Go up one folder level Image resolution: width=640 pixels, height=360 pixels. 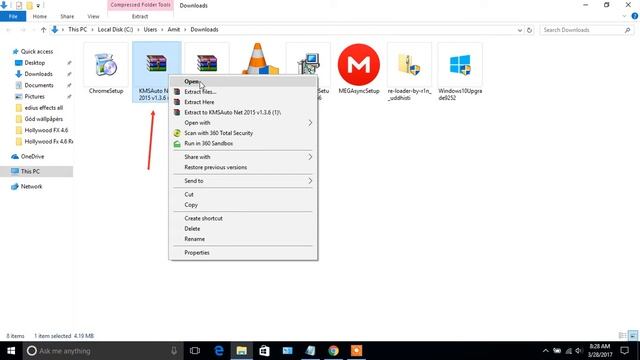click(x=43, y=30)
